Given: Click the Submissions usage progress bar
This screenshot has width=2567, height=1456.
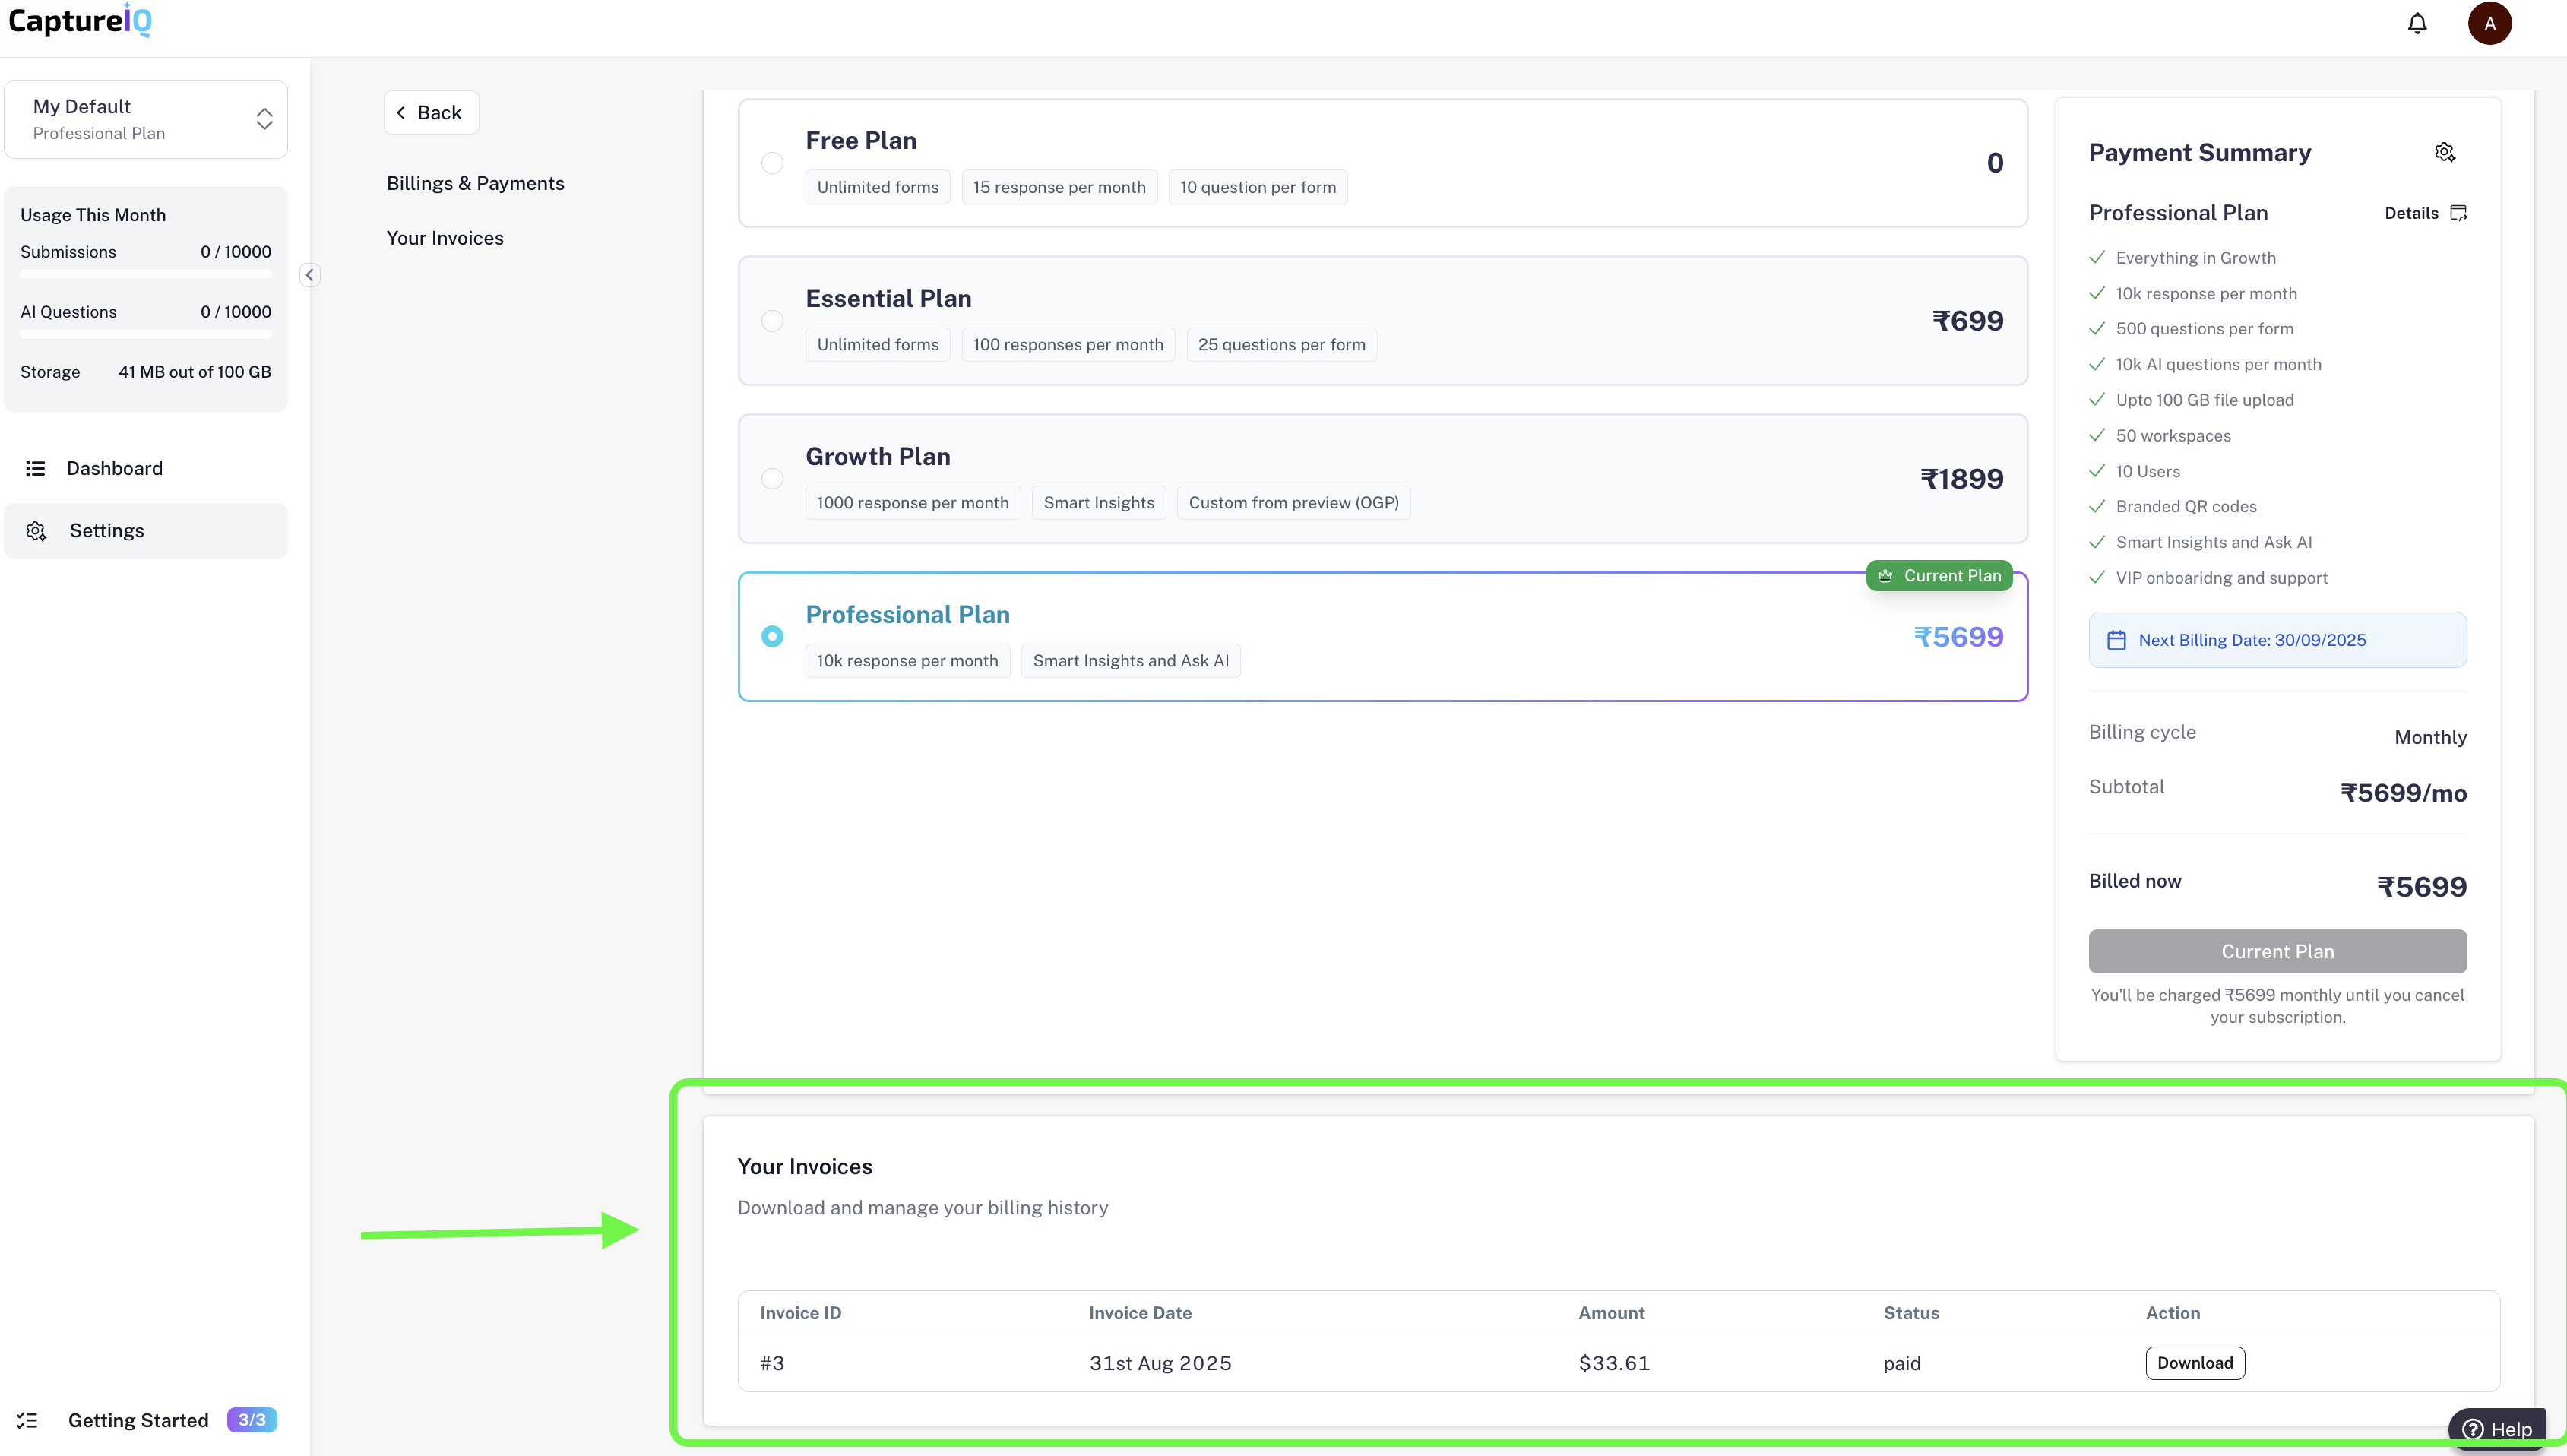Looking at the screenshot, I should click(146, 273).
